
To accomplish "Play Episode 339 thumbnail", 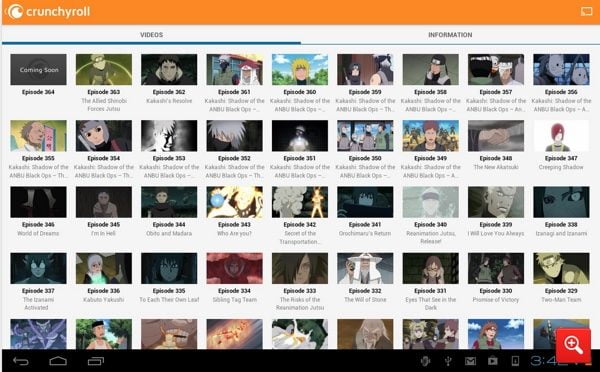I will click(x=496, y=202).
